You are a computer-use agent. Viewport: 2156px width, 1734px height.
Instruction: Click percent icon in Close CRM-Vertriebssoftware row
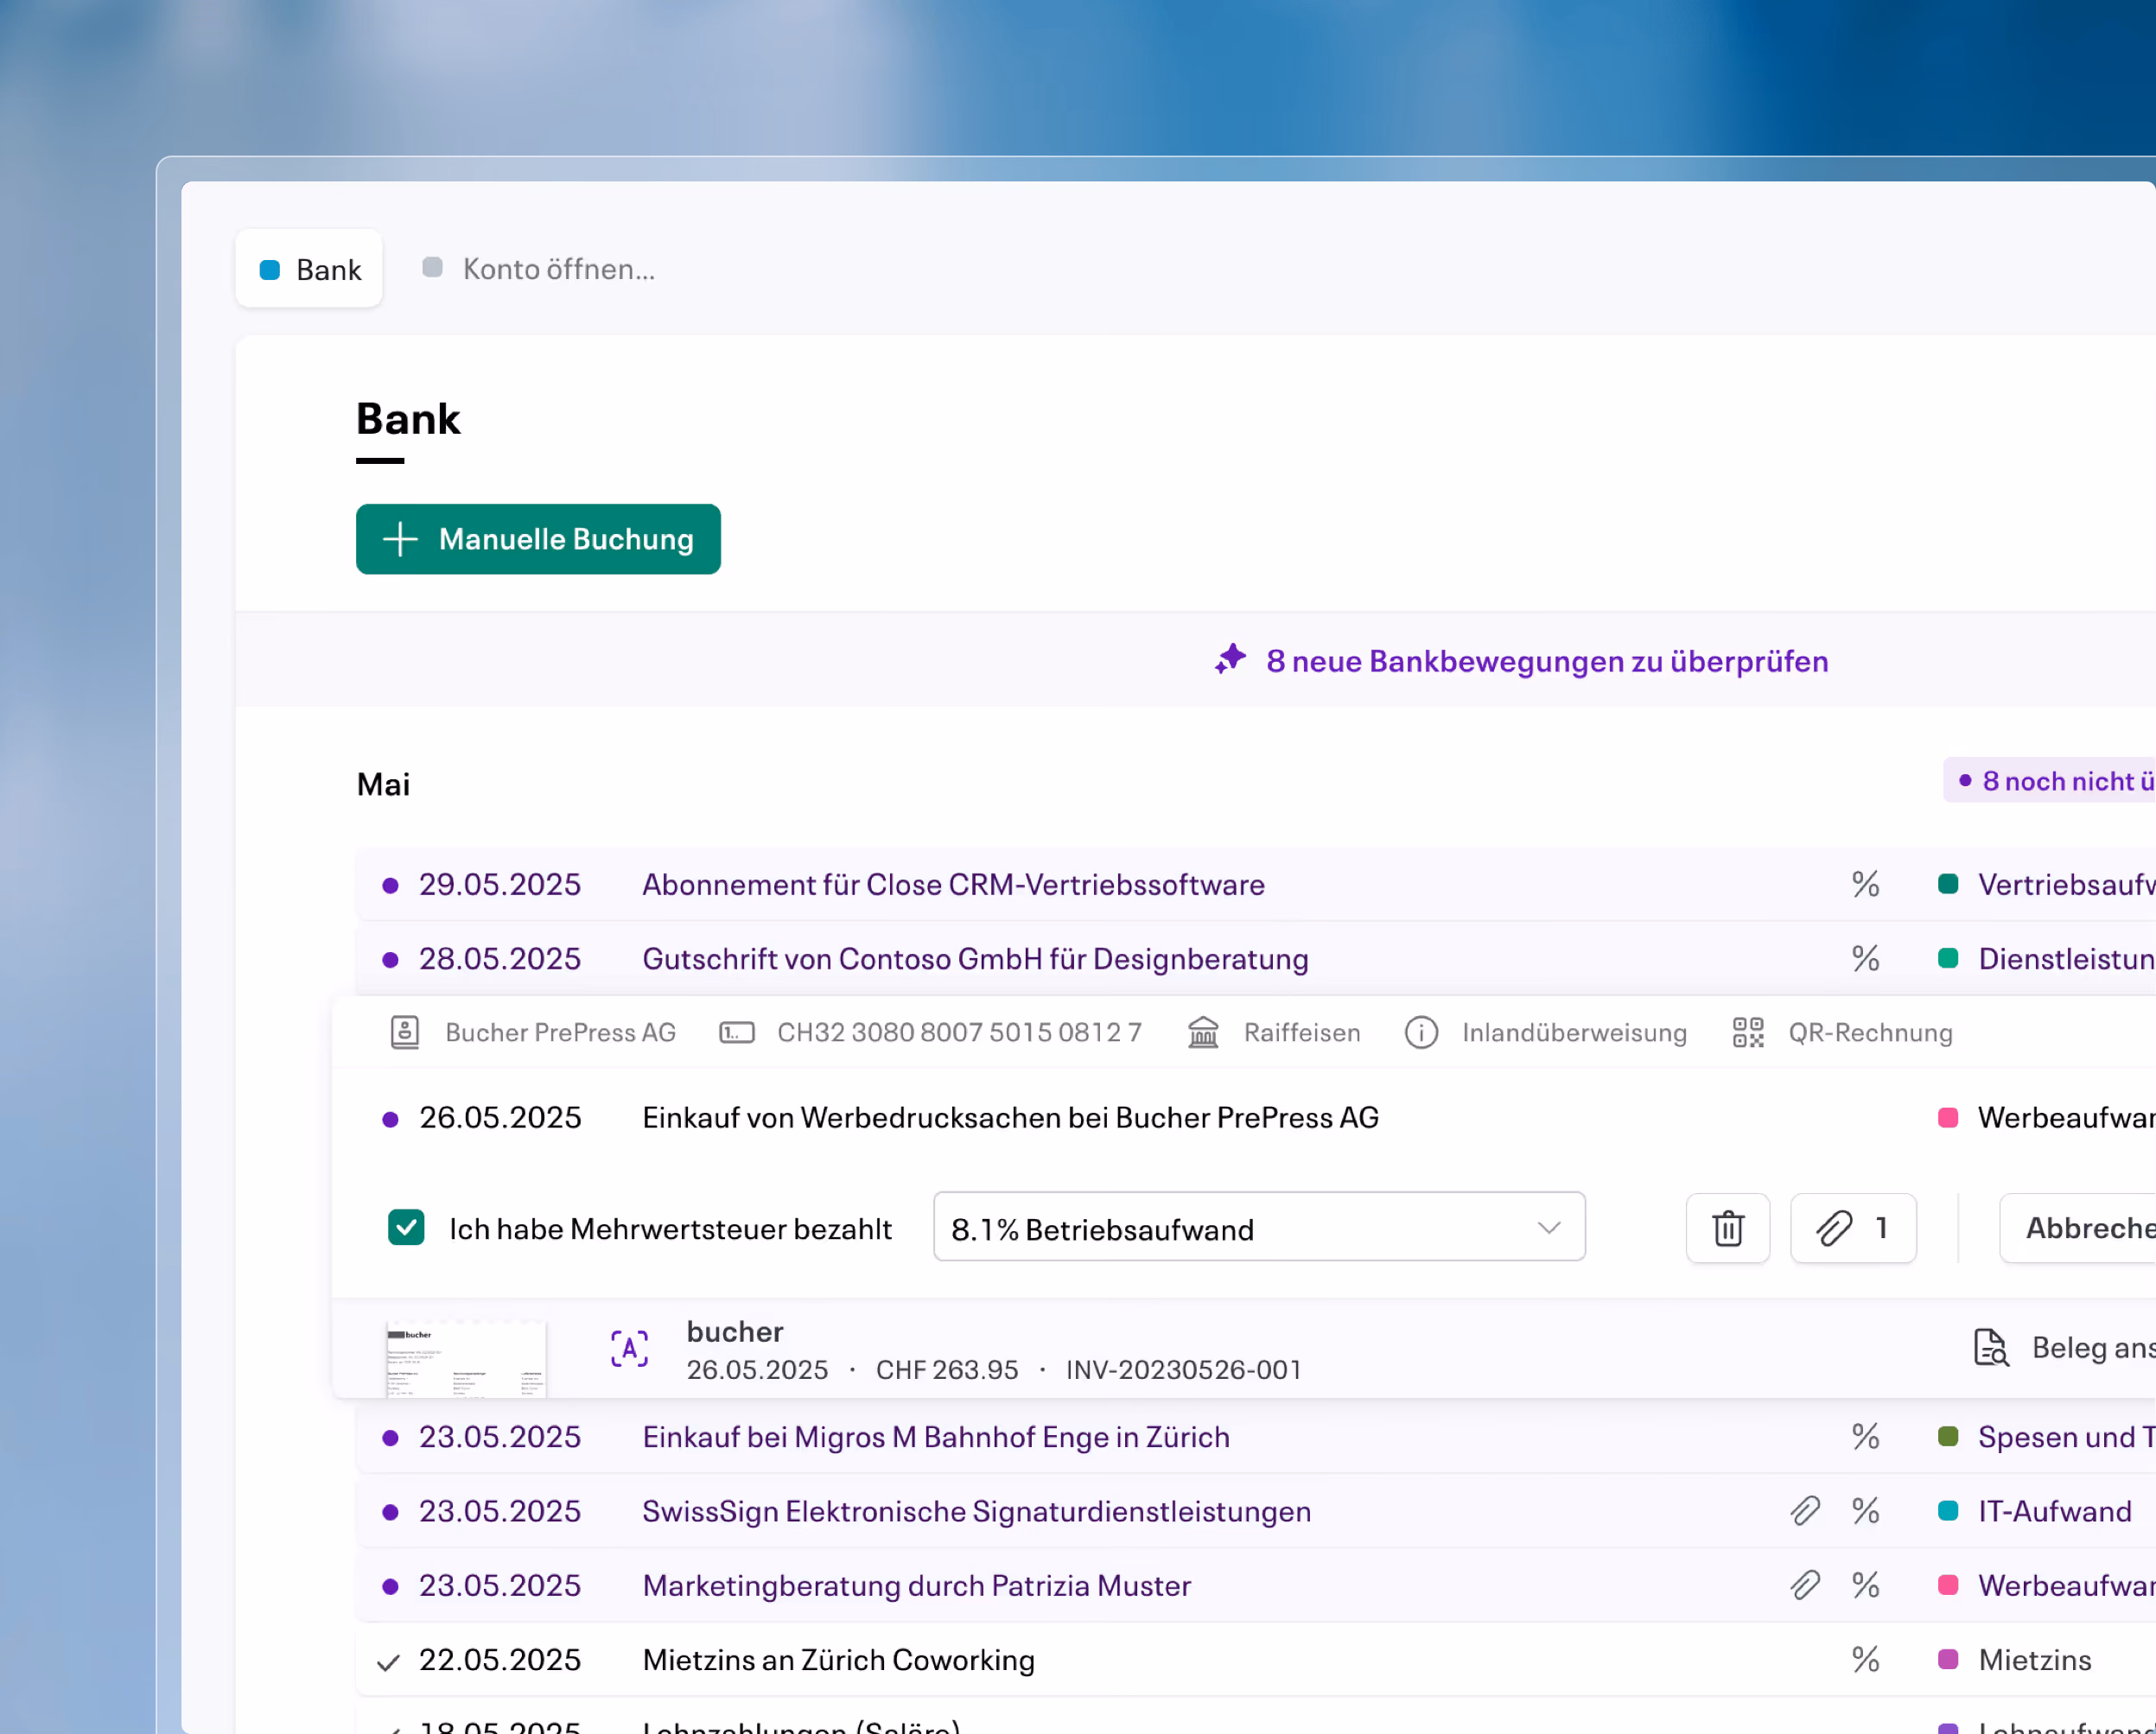pos(1865,884)
